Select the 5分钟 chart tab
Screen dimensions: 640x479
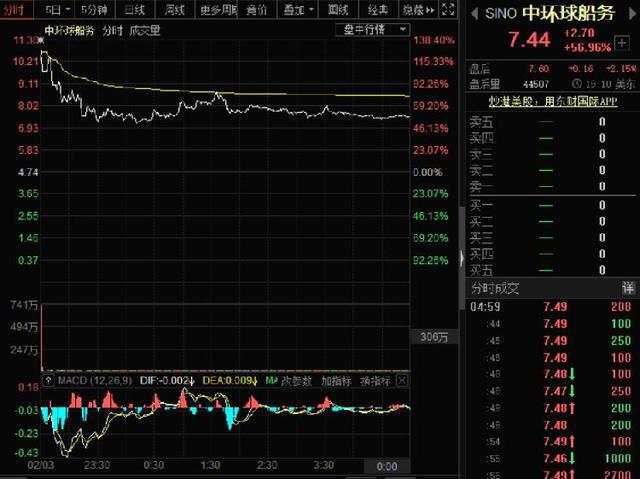94,10
